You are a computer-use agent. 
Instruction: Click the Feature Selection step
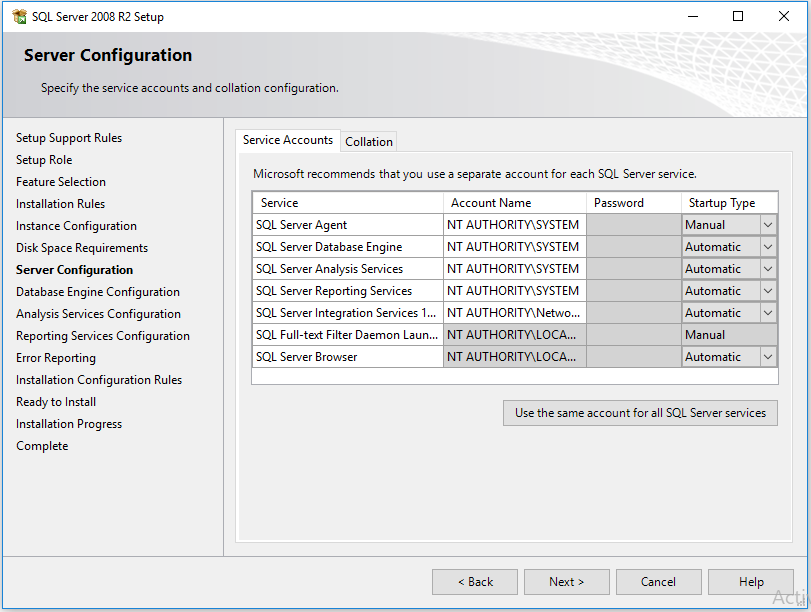pos(61,182)
